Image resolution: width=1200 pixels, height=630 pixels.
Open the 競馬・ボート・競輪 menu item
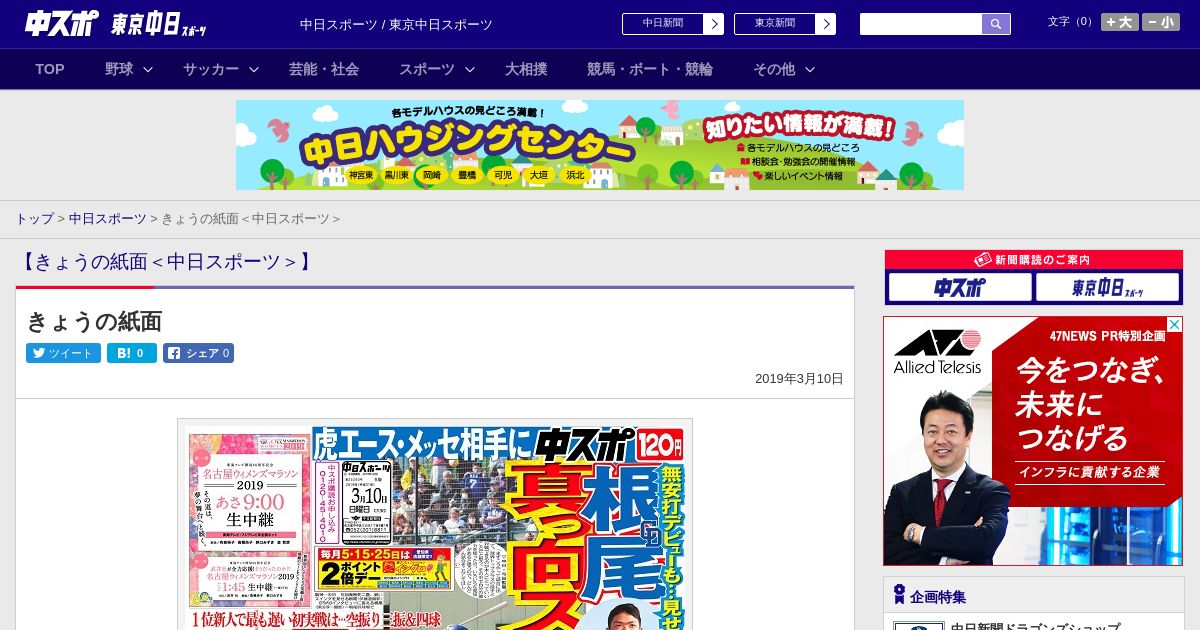coord(650,69)
